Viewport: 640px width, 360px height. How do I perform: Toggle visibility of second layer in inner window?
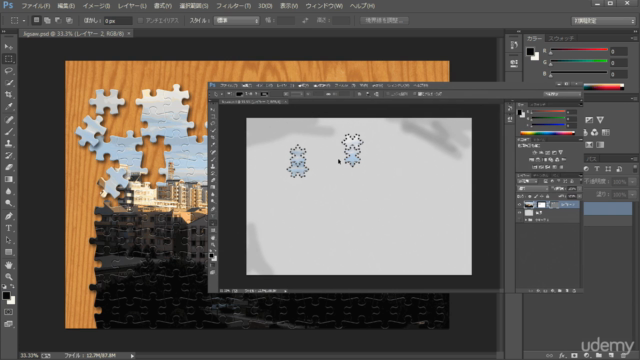(520, 213)
